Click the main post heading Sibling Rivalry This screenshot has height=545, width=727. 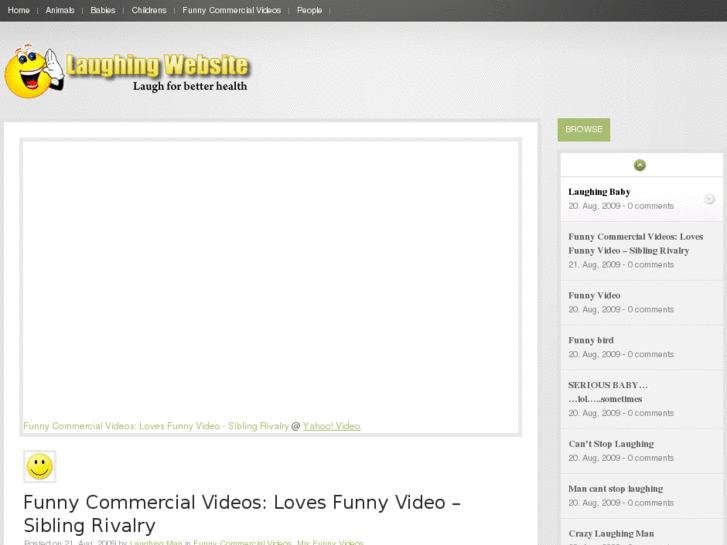(x=242, y=513)
